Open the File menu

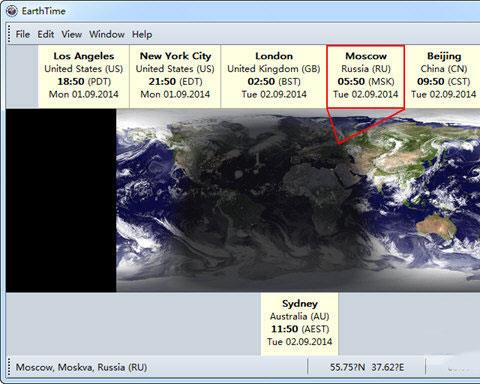point(23,34)
